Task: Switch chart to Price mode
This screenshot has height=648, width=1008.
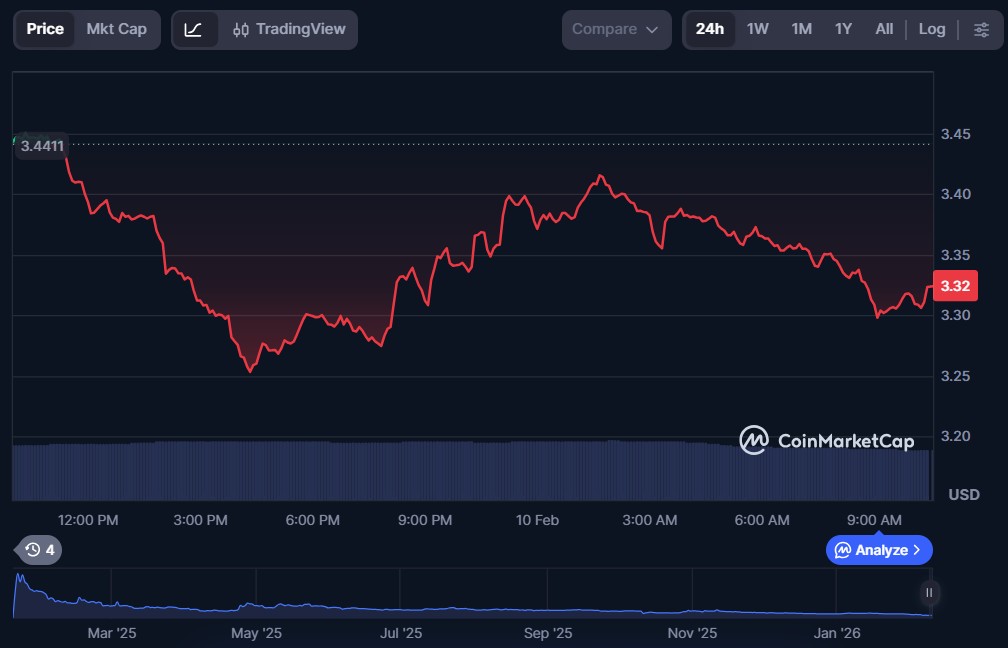Action: [45, 29]
